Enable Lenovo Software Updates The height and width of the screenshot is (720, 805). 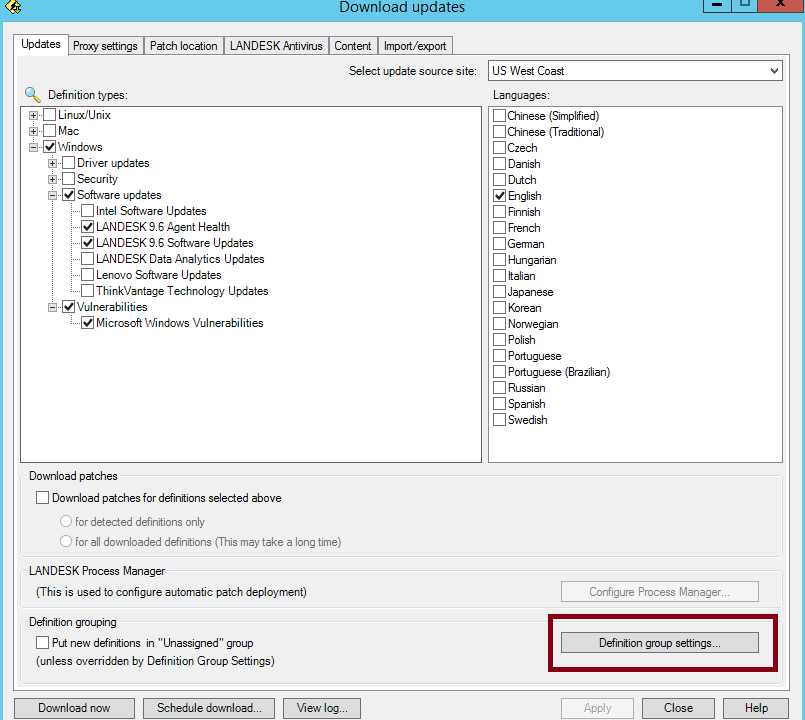86,274
